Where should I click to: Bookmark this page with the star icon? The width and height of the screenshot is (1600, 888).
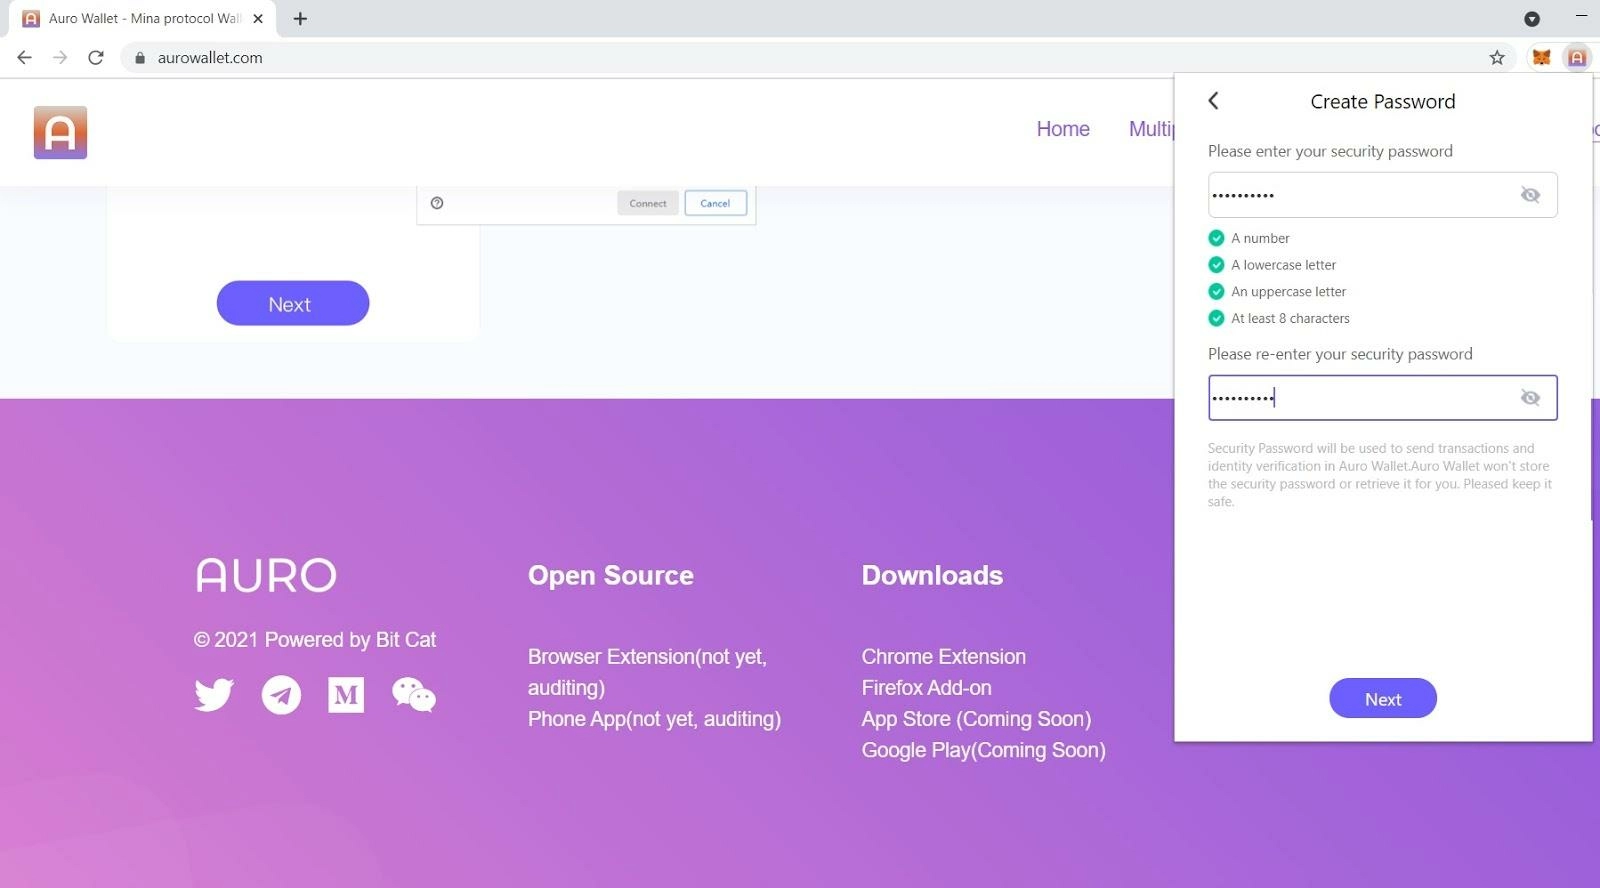pos(1497,57)
